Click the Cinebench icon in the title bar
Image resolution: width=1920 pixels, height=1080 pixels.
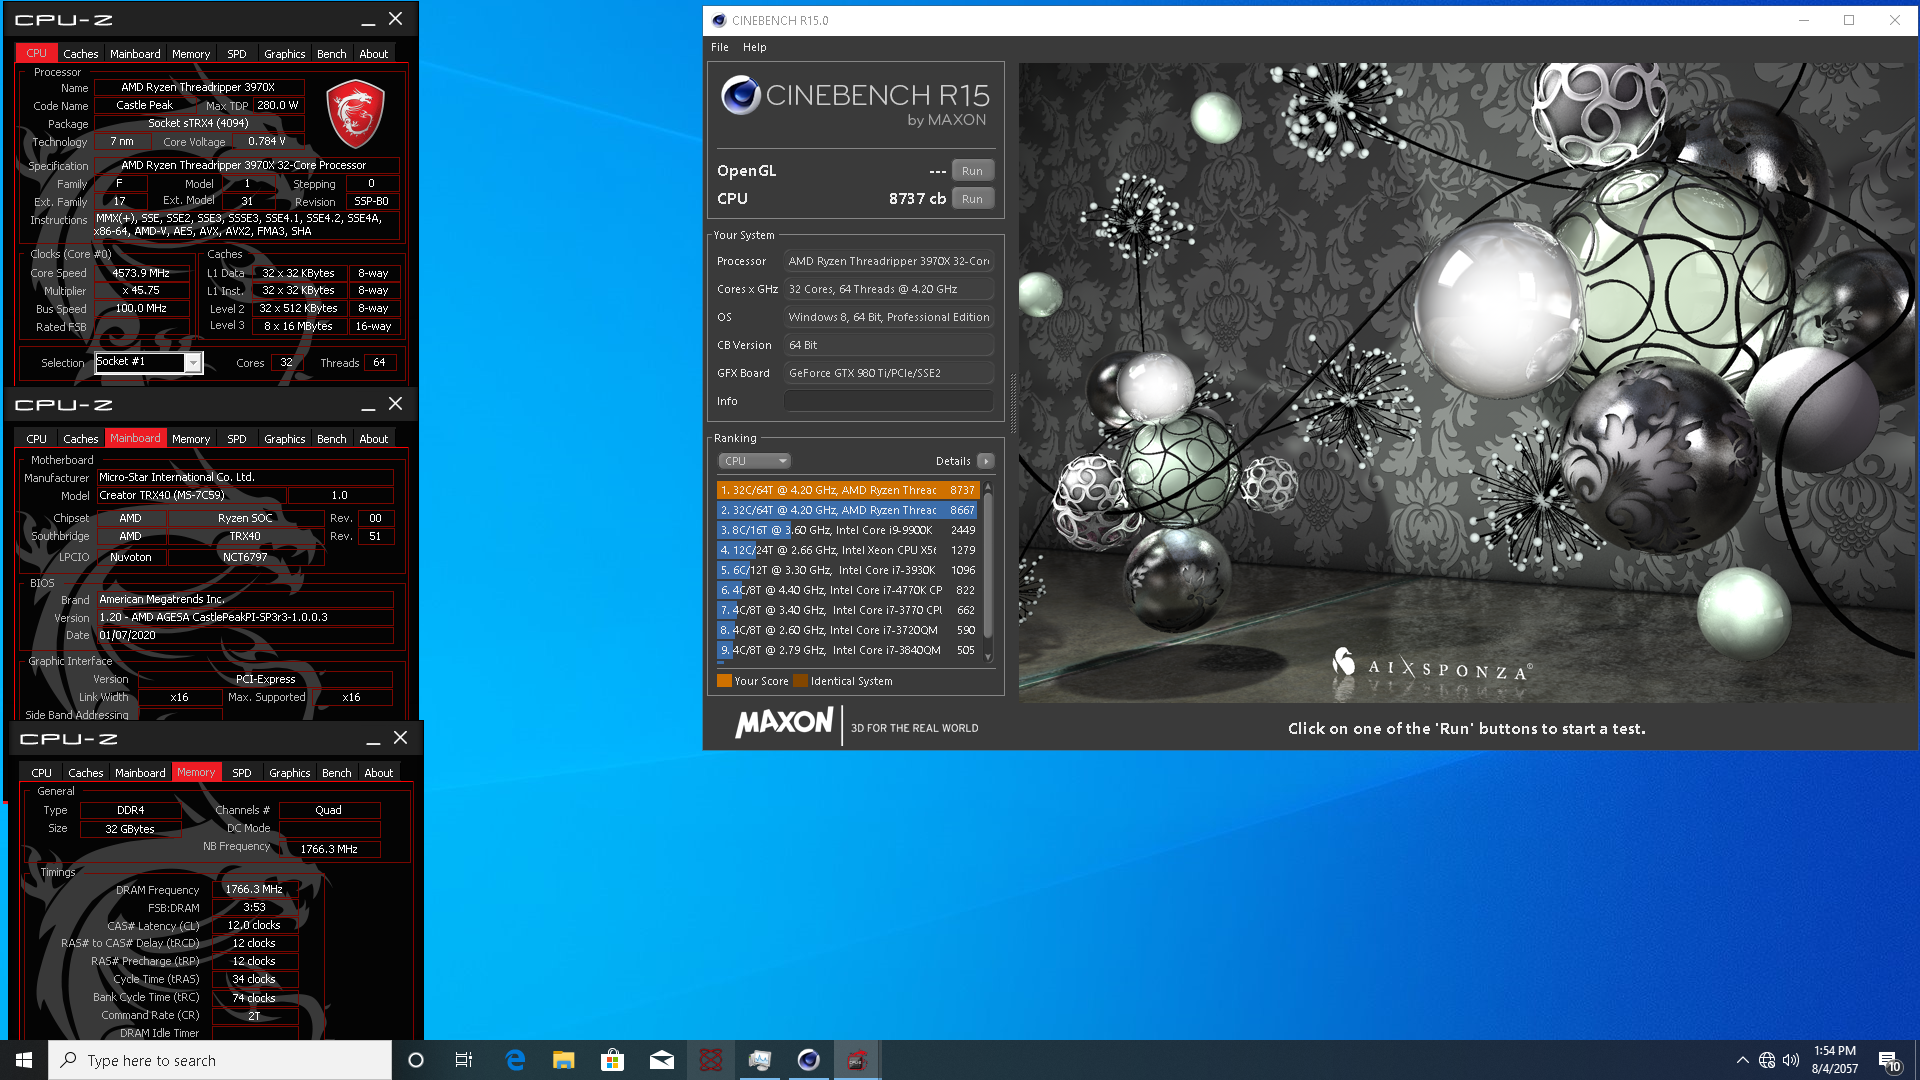coord(719,20)
